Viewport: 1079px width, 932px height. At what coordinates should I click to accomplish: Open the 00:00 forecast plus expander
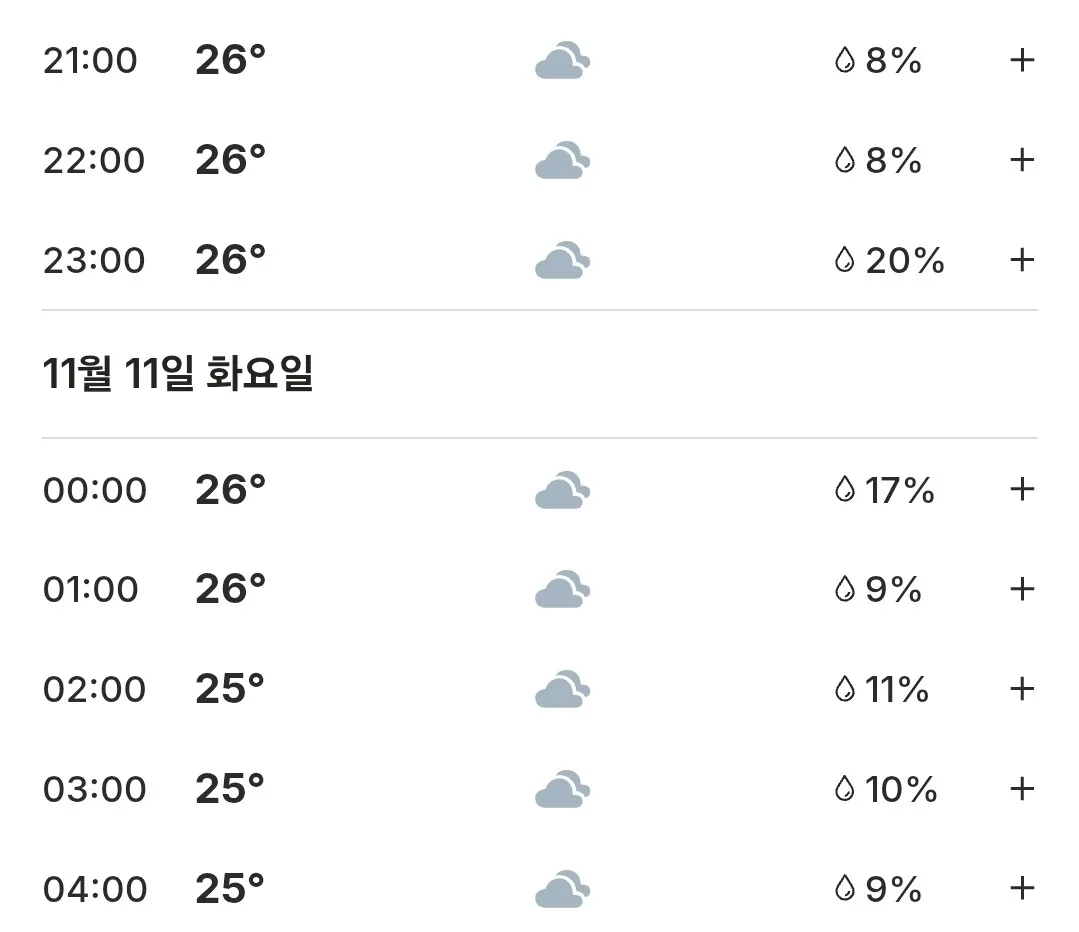1022,489
